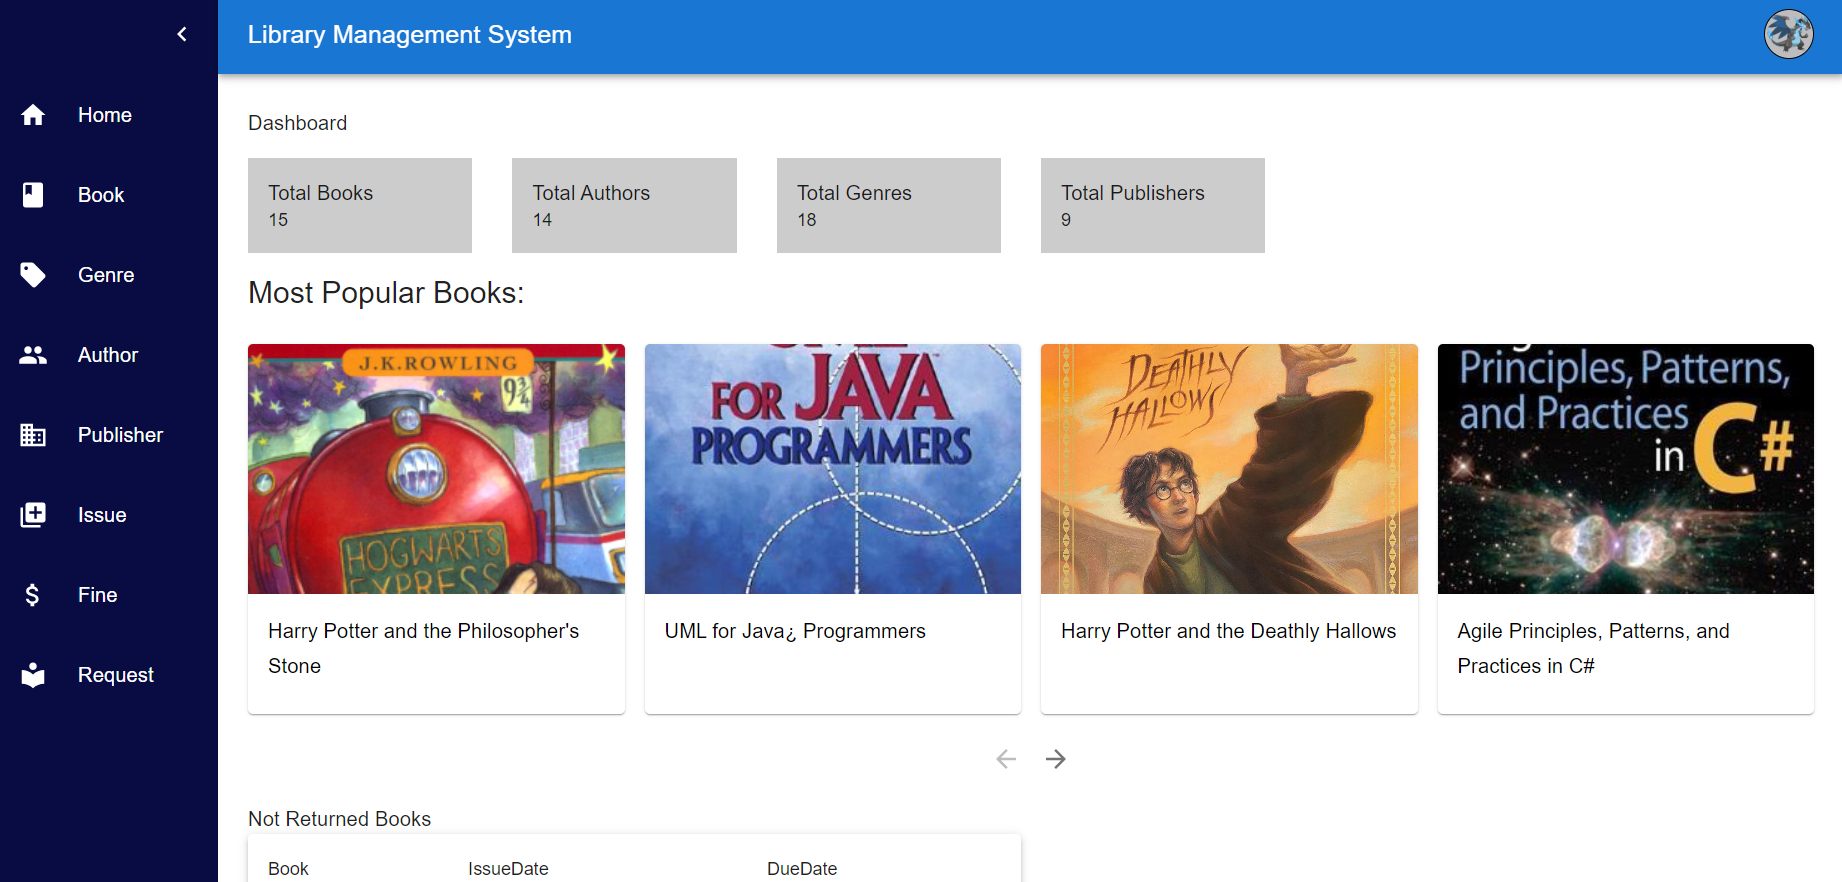This screenshot has width=1842, height=882.
Task: Collapse the sidebar with chevron arrow
Action: (182, 34)
